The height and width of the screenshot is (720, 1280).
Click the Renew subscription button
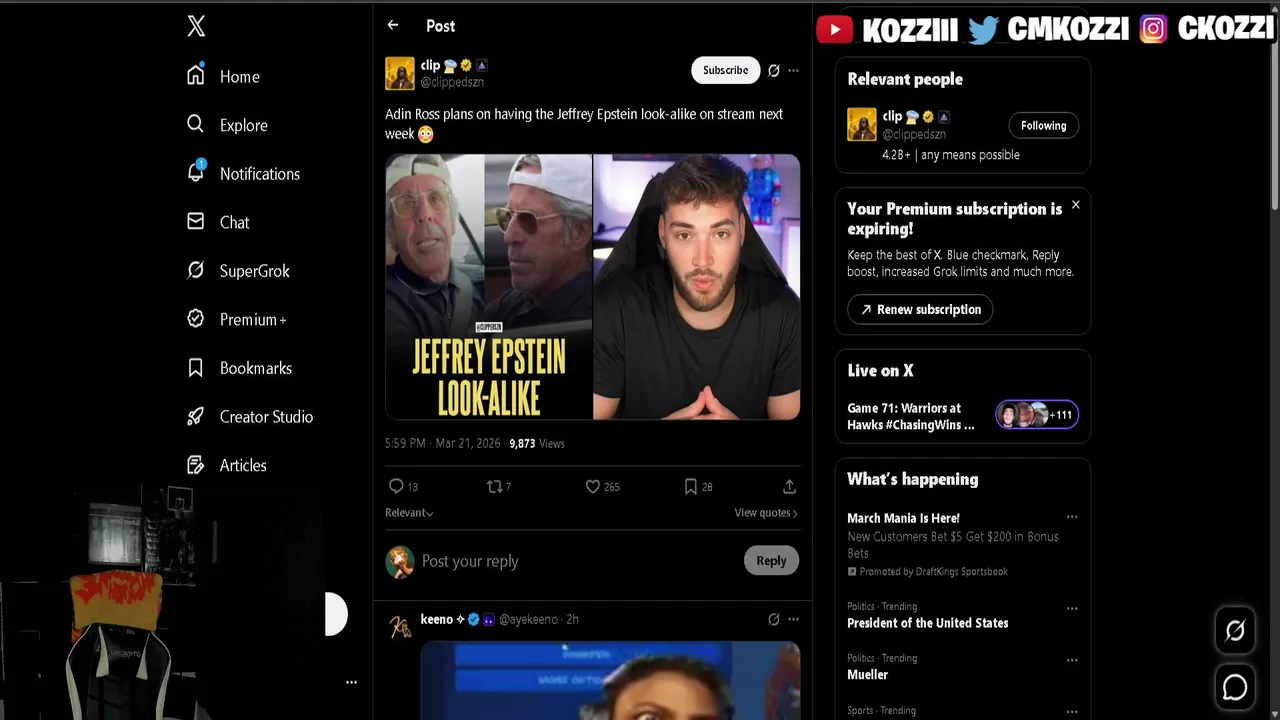pos(920,309)
